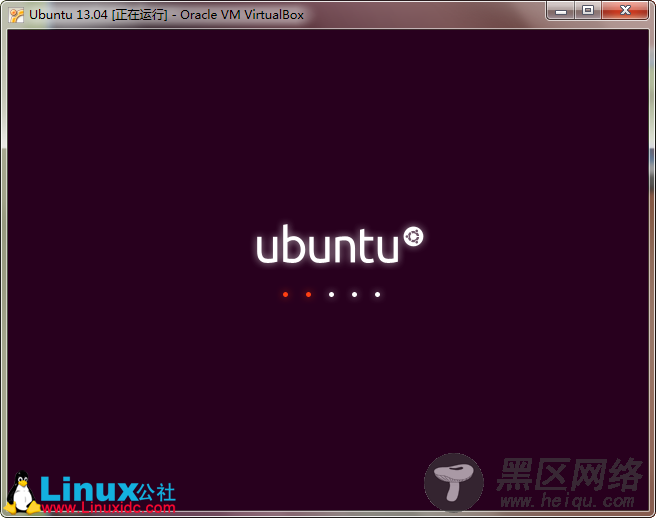Click inside the Ubuntu boot screen display
Screen dimensions: 656x518
pyautogui.click(x=328, y=270)
